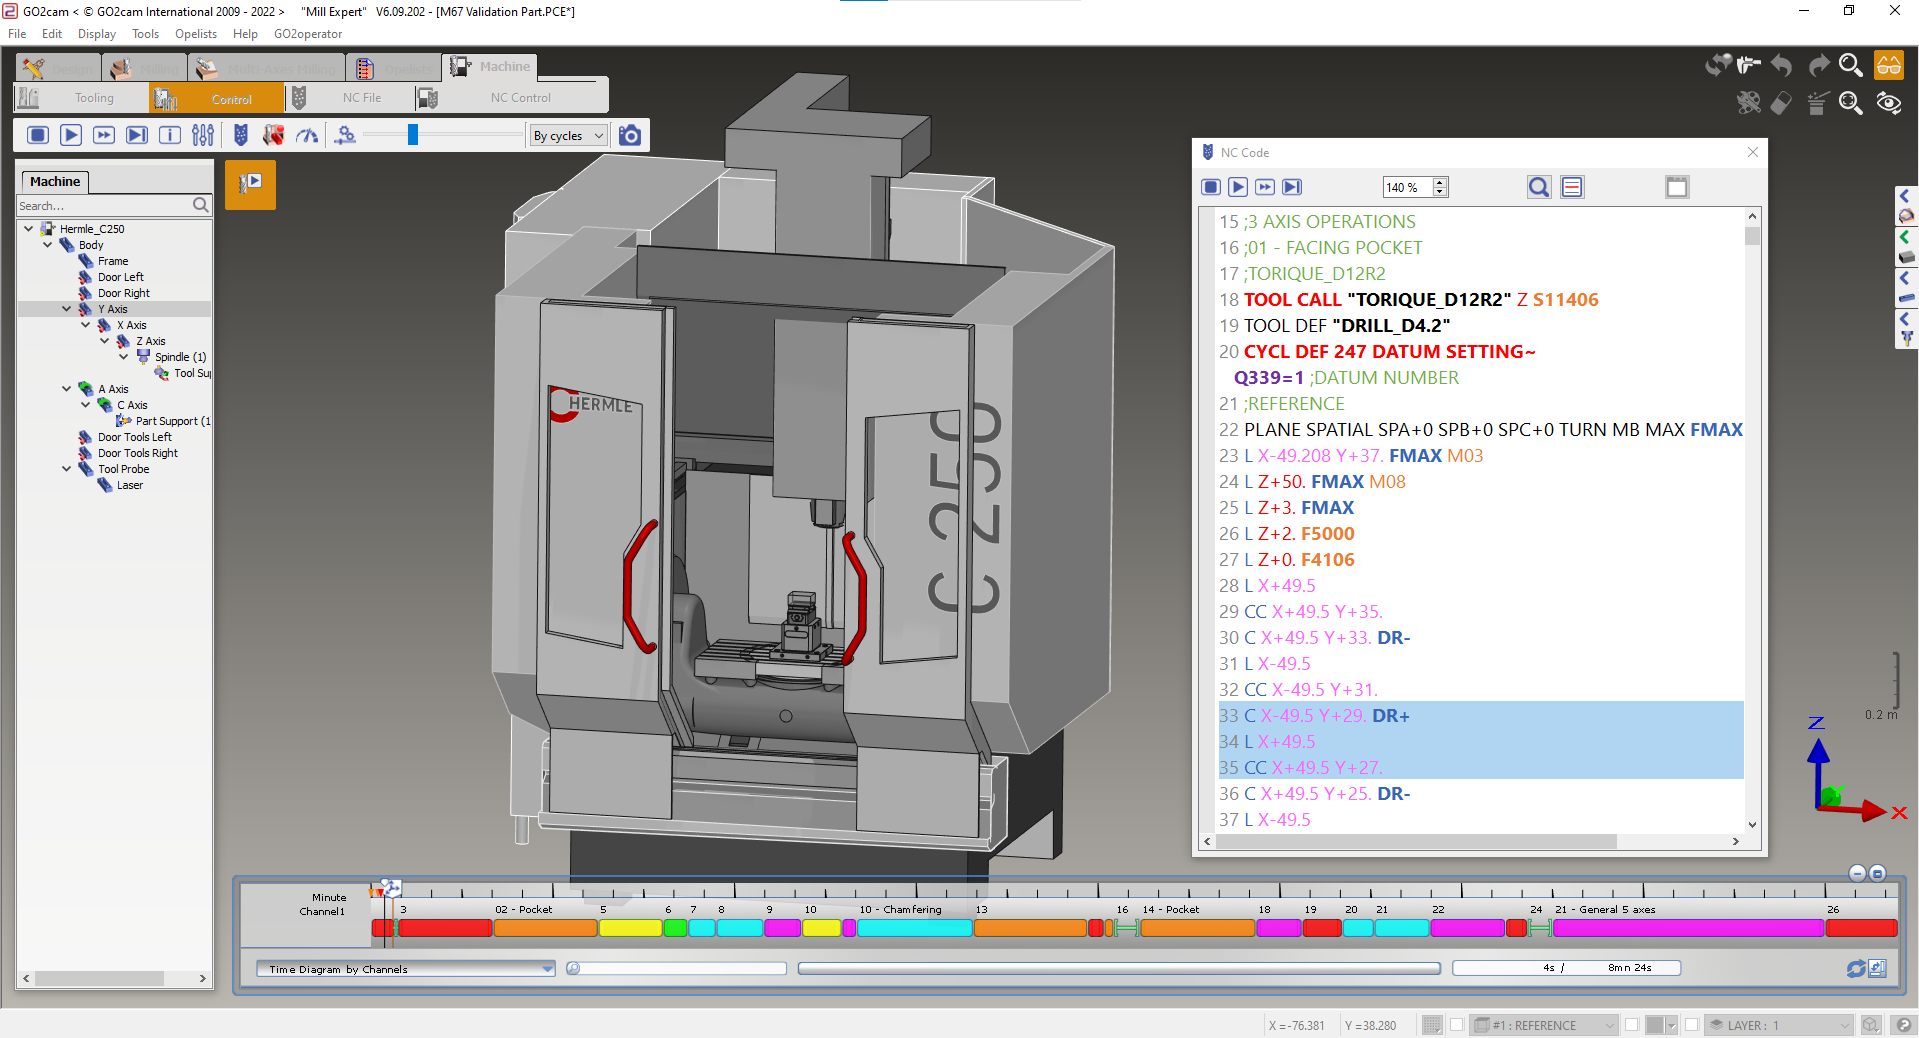Click the timeline refresh icon
Screen dimensions: 1919x1038
click(x=1856, y=968)
